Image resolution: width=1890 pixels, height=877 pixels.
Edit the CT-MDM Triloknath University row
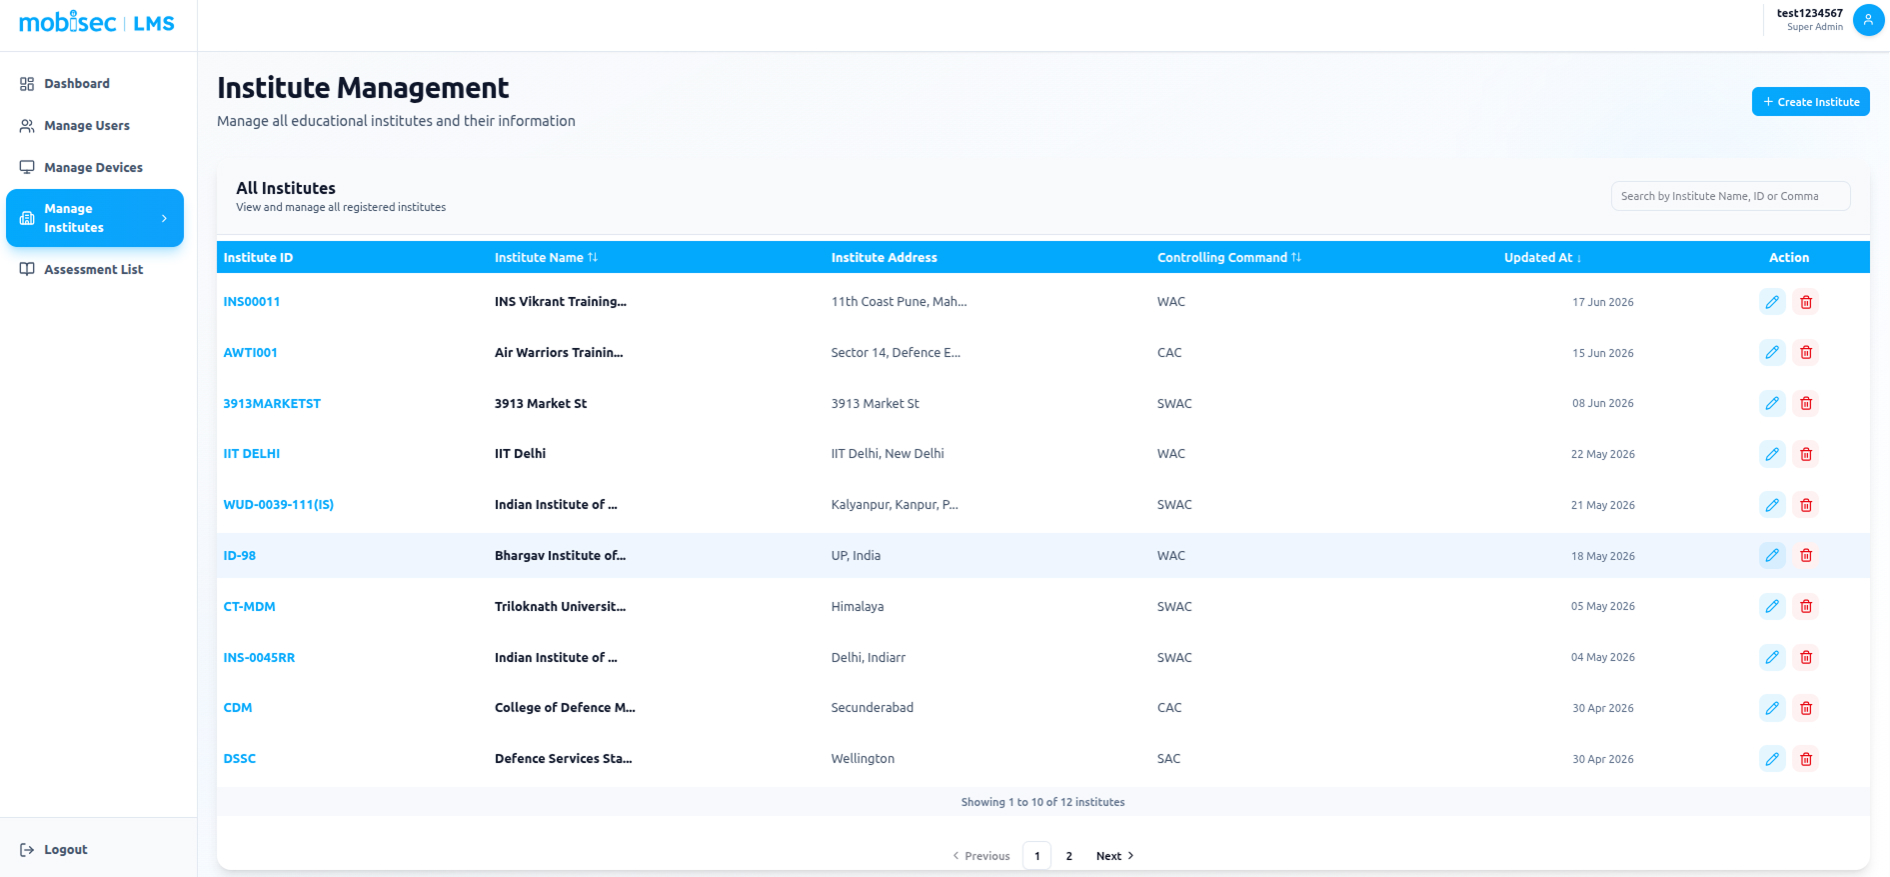(x=1772, y=606)
